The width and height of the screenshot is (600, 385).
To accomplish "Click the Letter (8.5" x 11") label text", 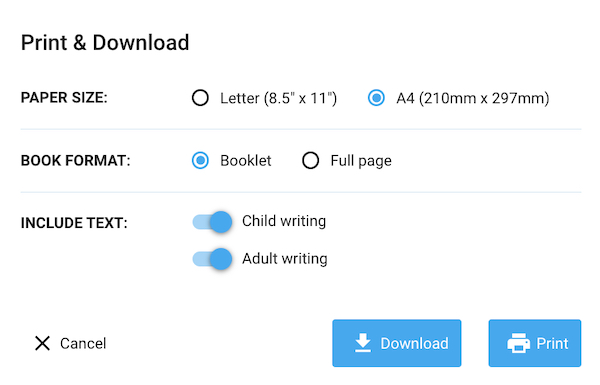I will pos(279,98).
